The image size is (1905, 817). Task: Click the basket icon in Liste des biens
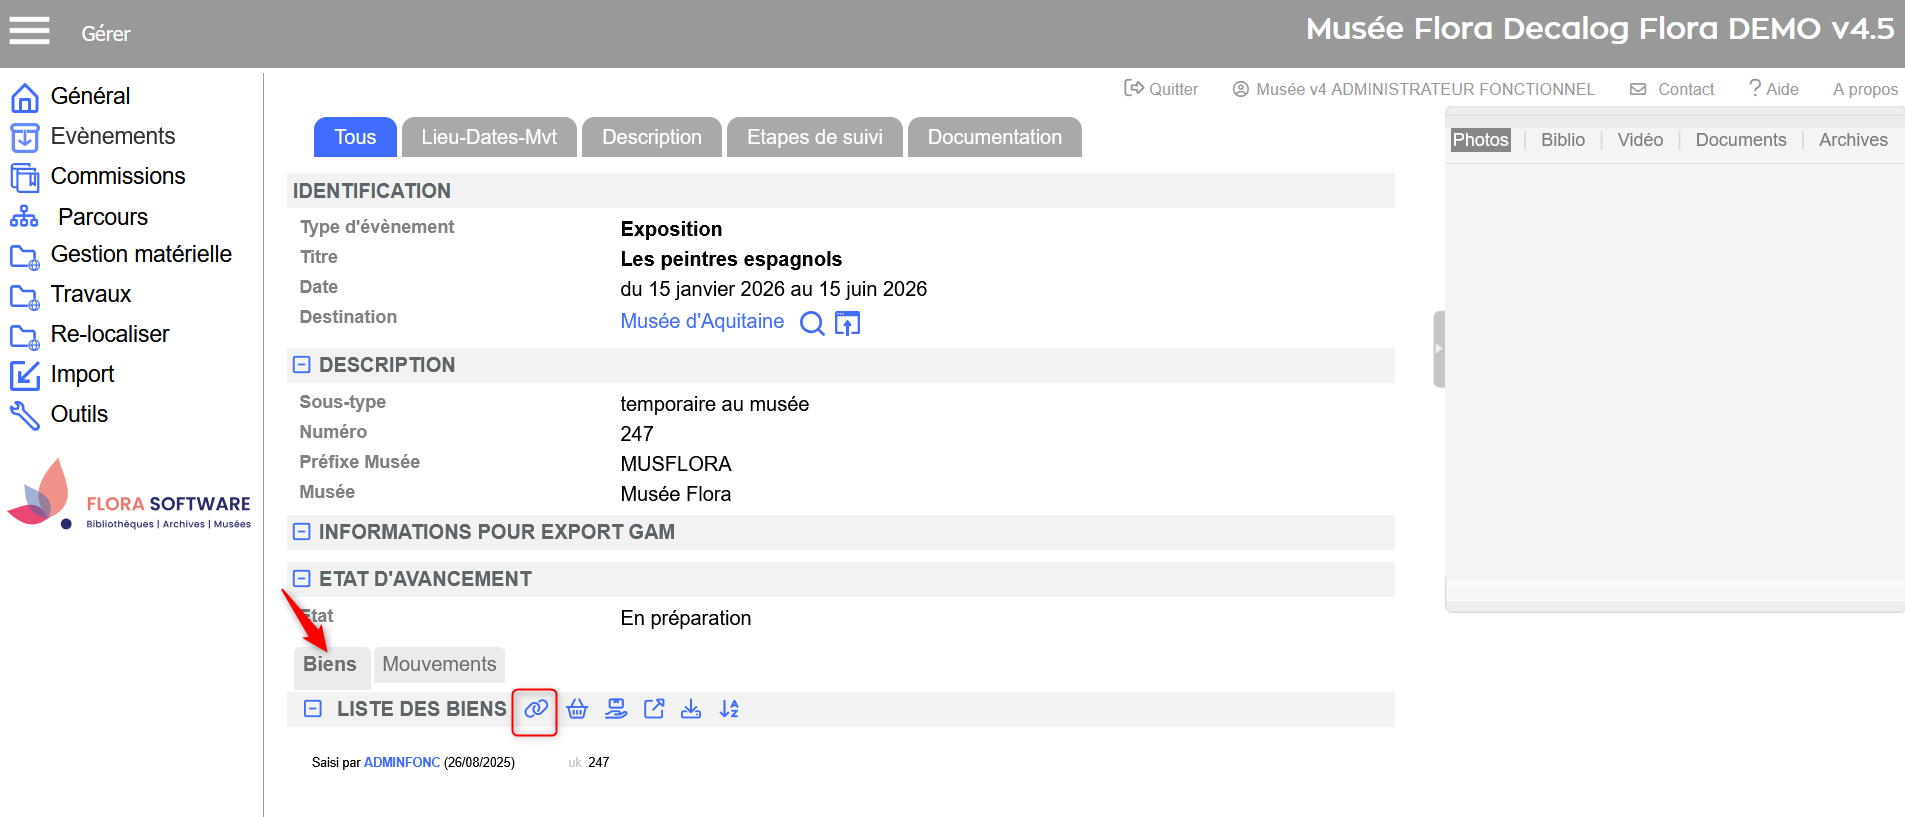[x=577, y=709]
